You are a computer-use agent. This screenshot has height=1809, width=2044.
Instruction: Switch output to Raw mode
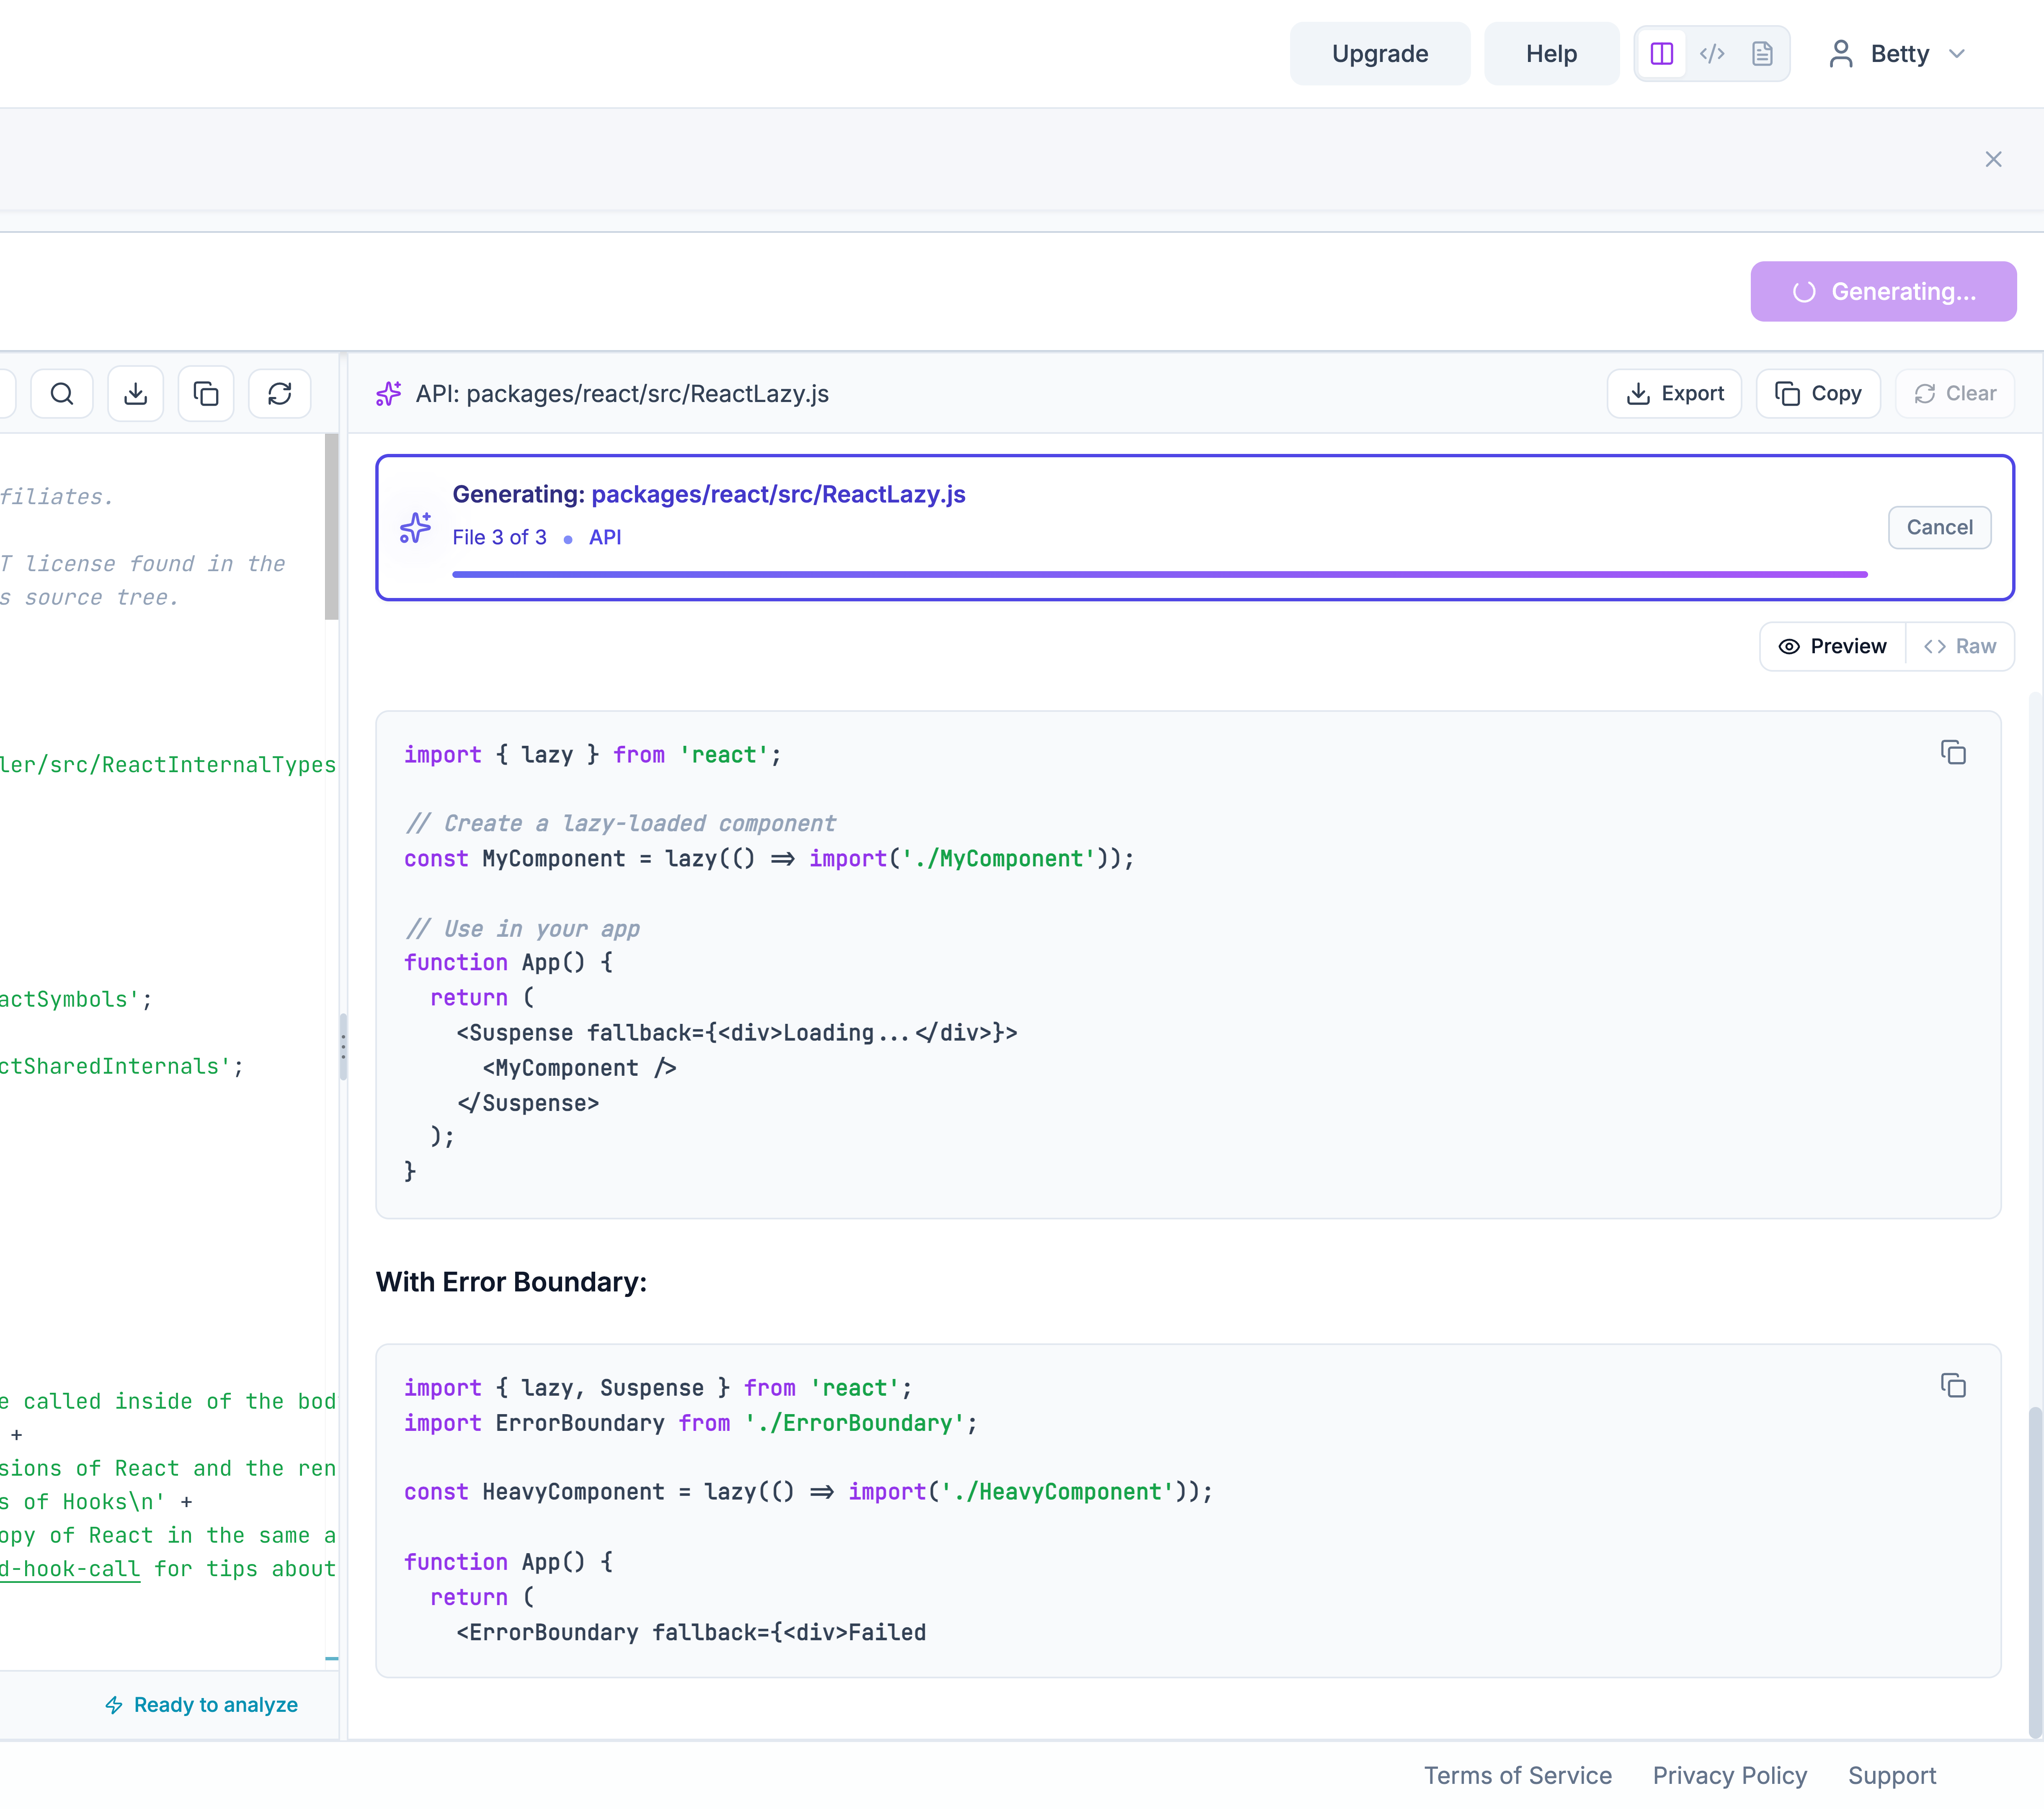coord(1959,646)
